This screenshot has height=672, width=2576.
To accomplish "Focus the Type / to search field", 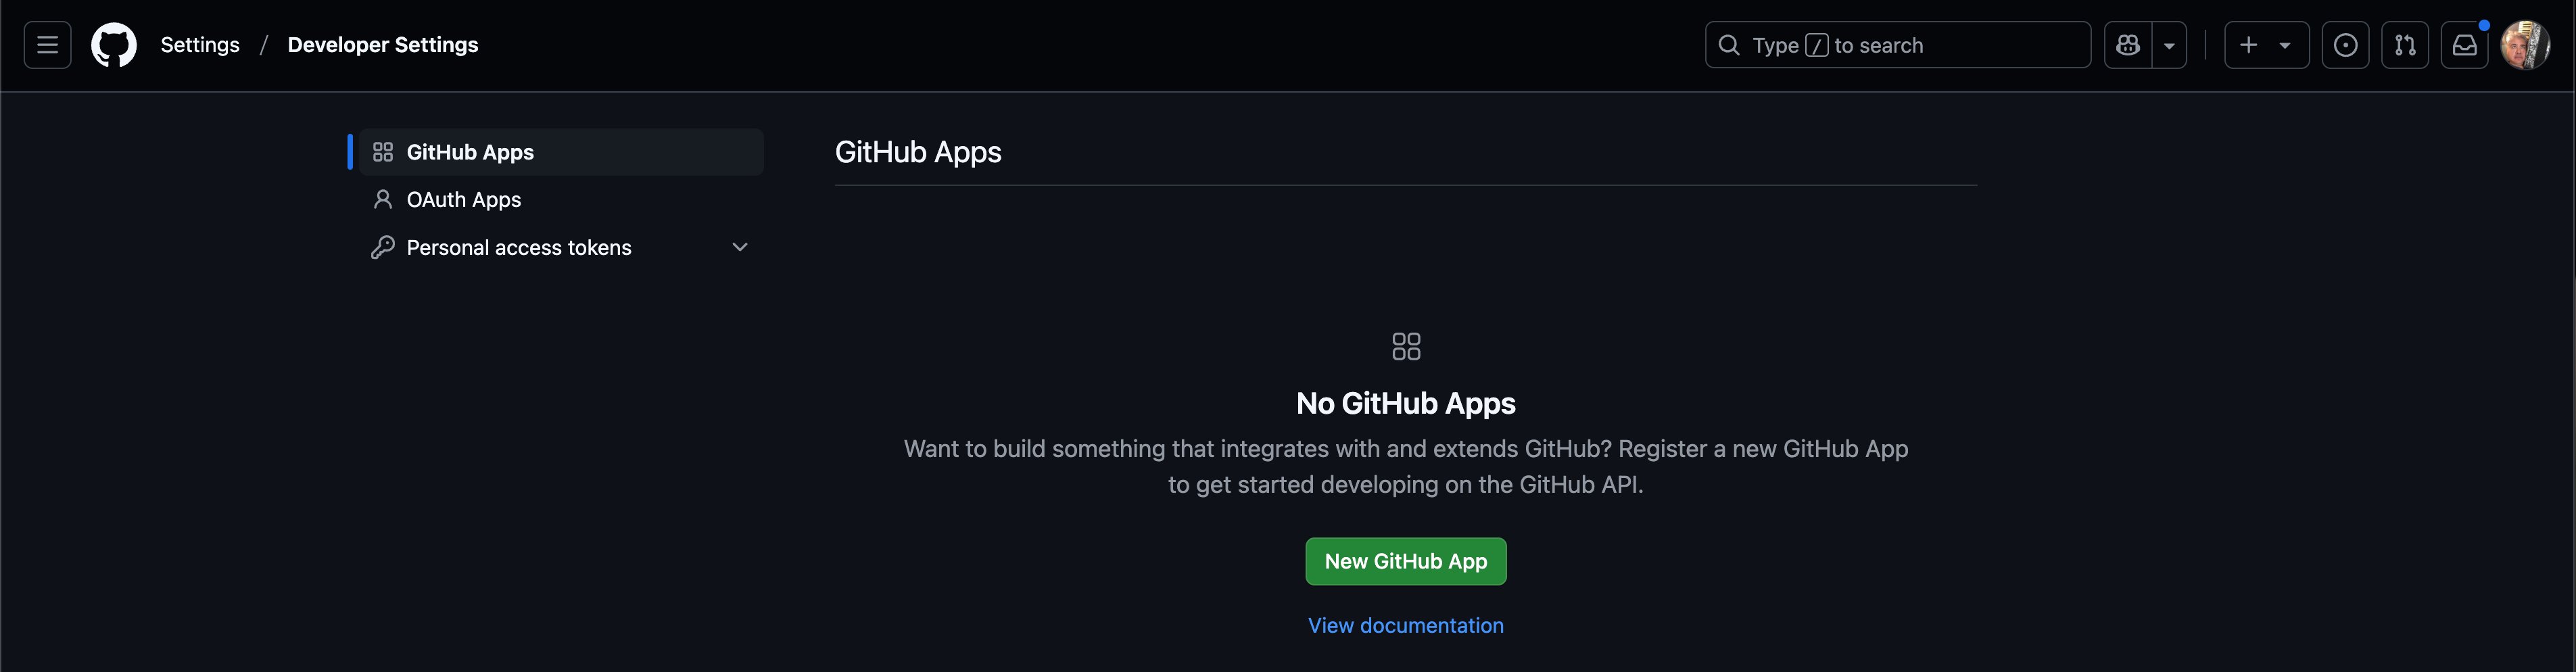I will [x=1897, y=45].
